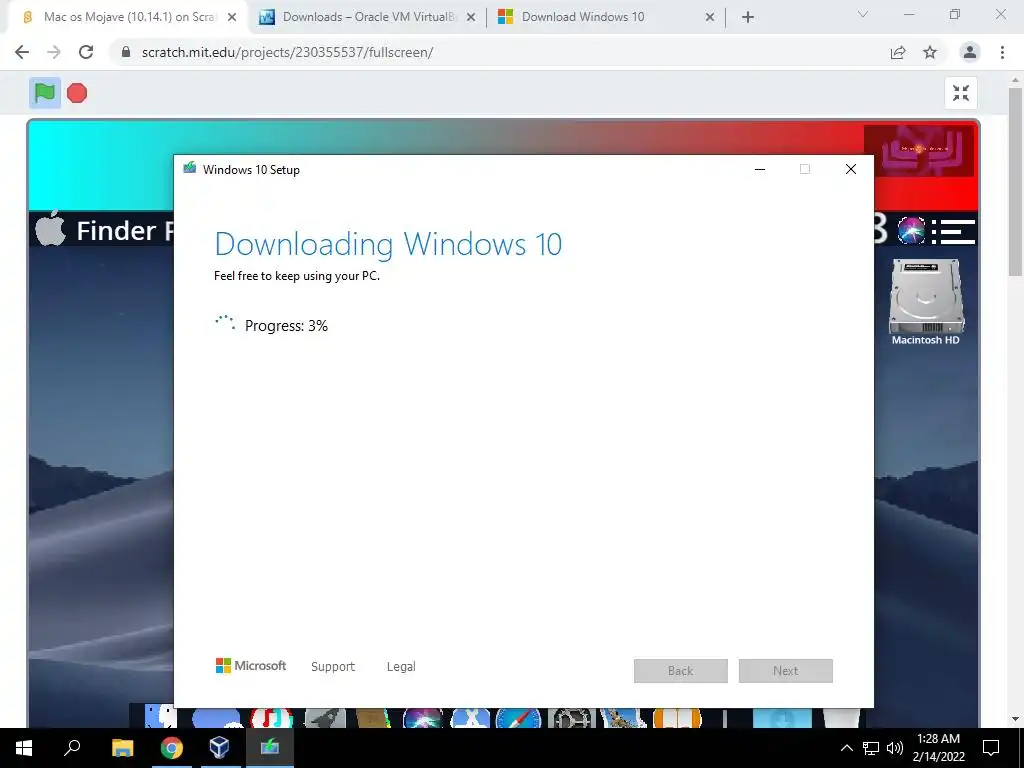The height and width of the screenshot is (768, 1024).
Task: Click the App Store icon in dock
Action: click(x=471, y=718)
